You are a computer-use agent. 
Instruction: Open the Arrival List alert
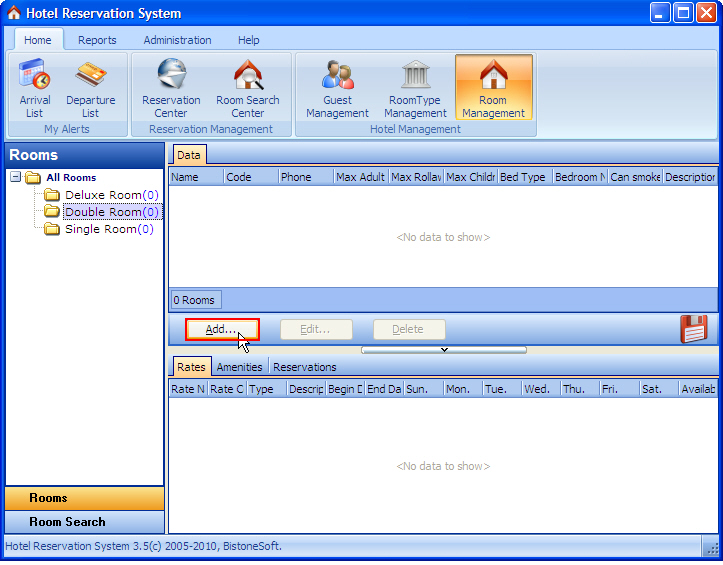35,88
